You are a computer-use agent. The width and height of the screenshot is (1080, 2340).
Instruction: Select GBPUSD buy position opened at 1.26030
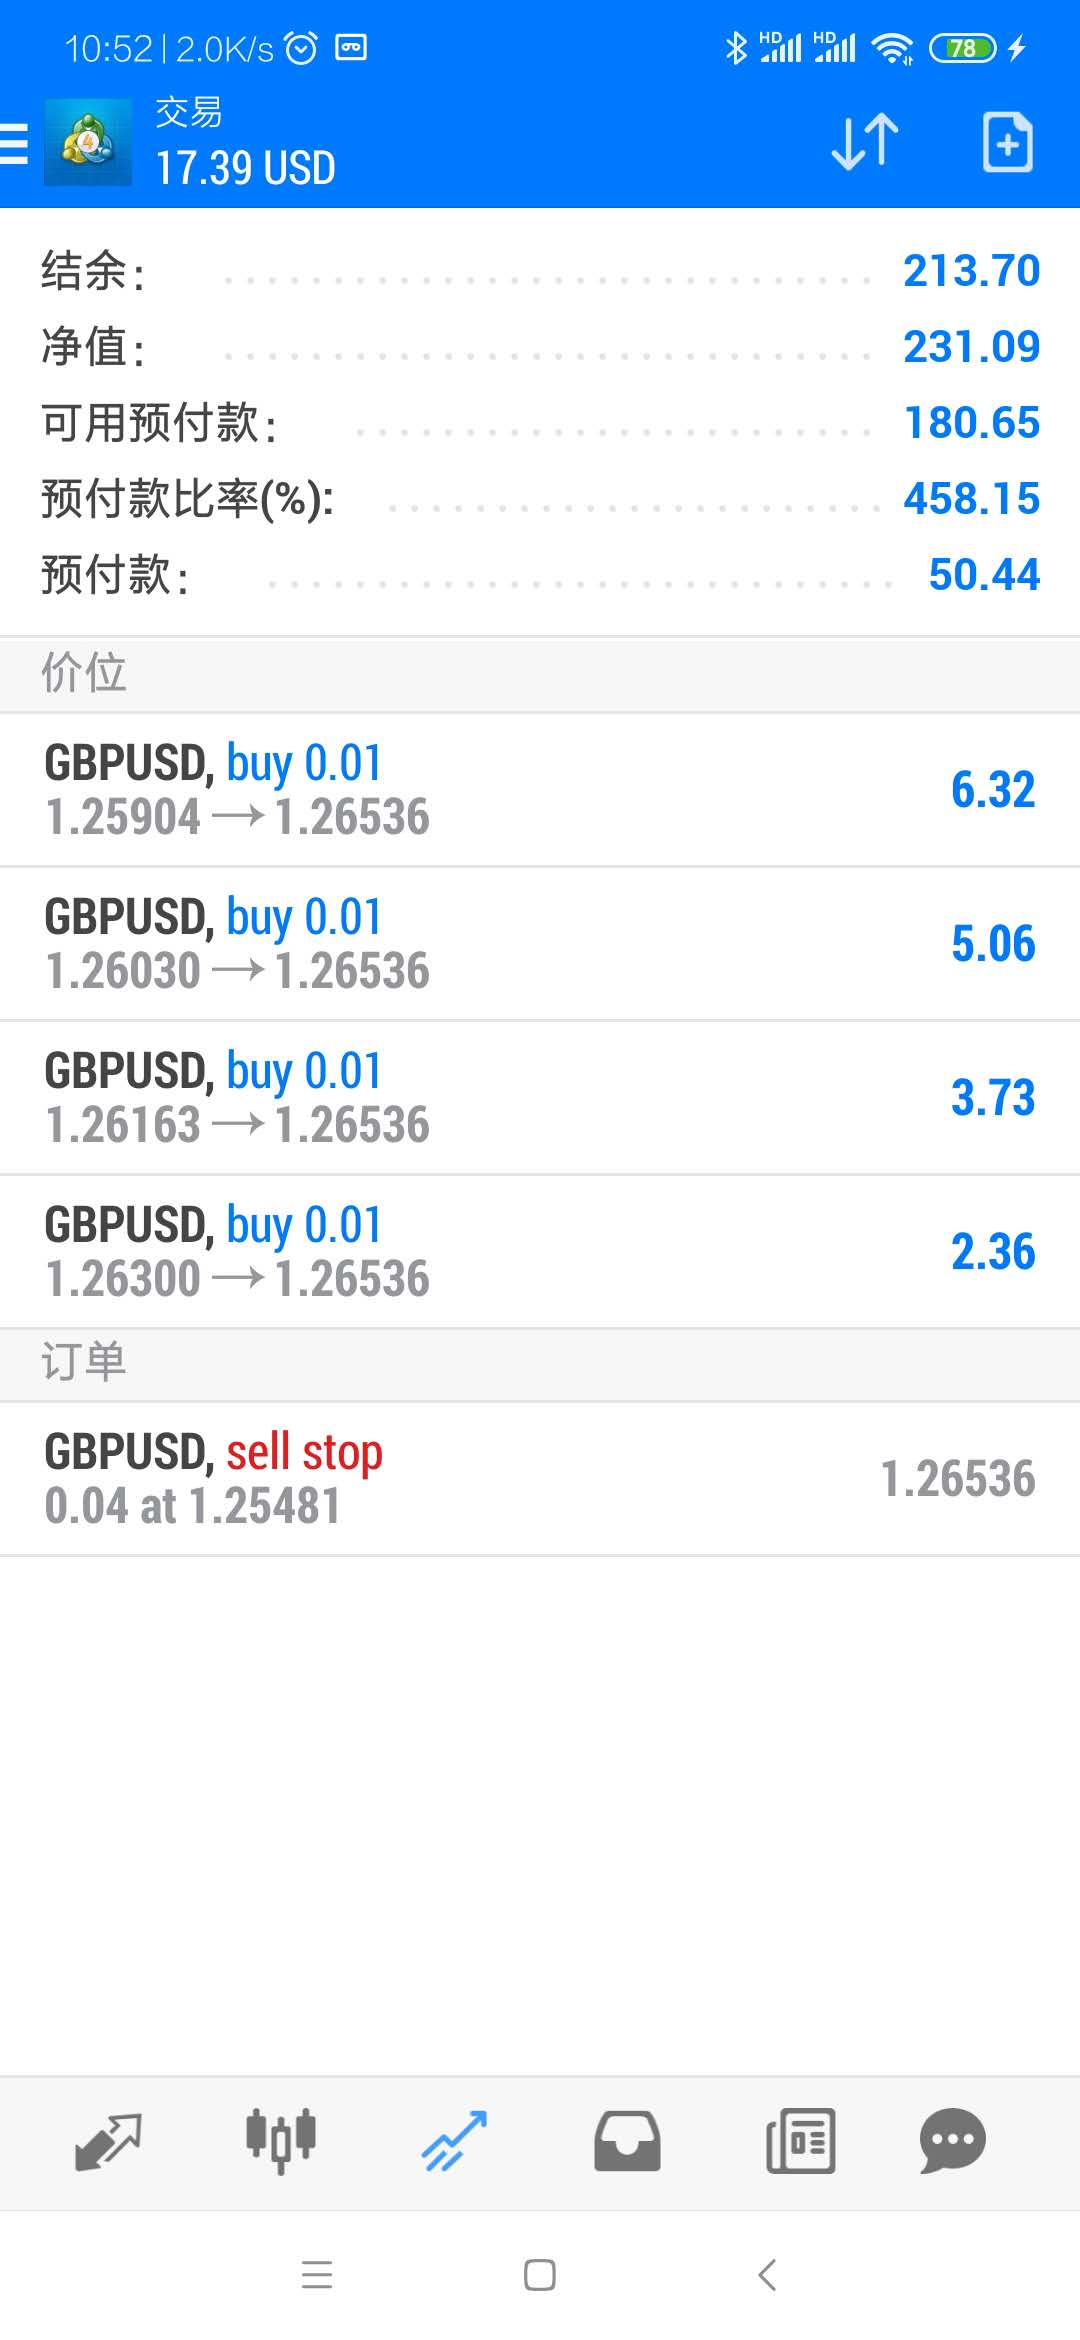pyautogui.click(x=540, y=944)
